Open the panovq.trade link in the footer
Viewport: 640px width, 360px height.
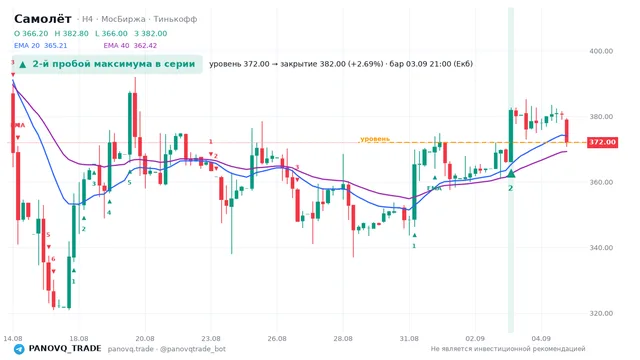(x=131, y=349)
